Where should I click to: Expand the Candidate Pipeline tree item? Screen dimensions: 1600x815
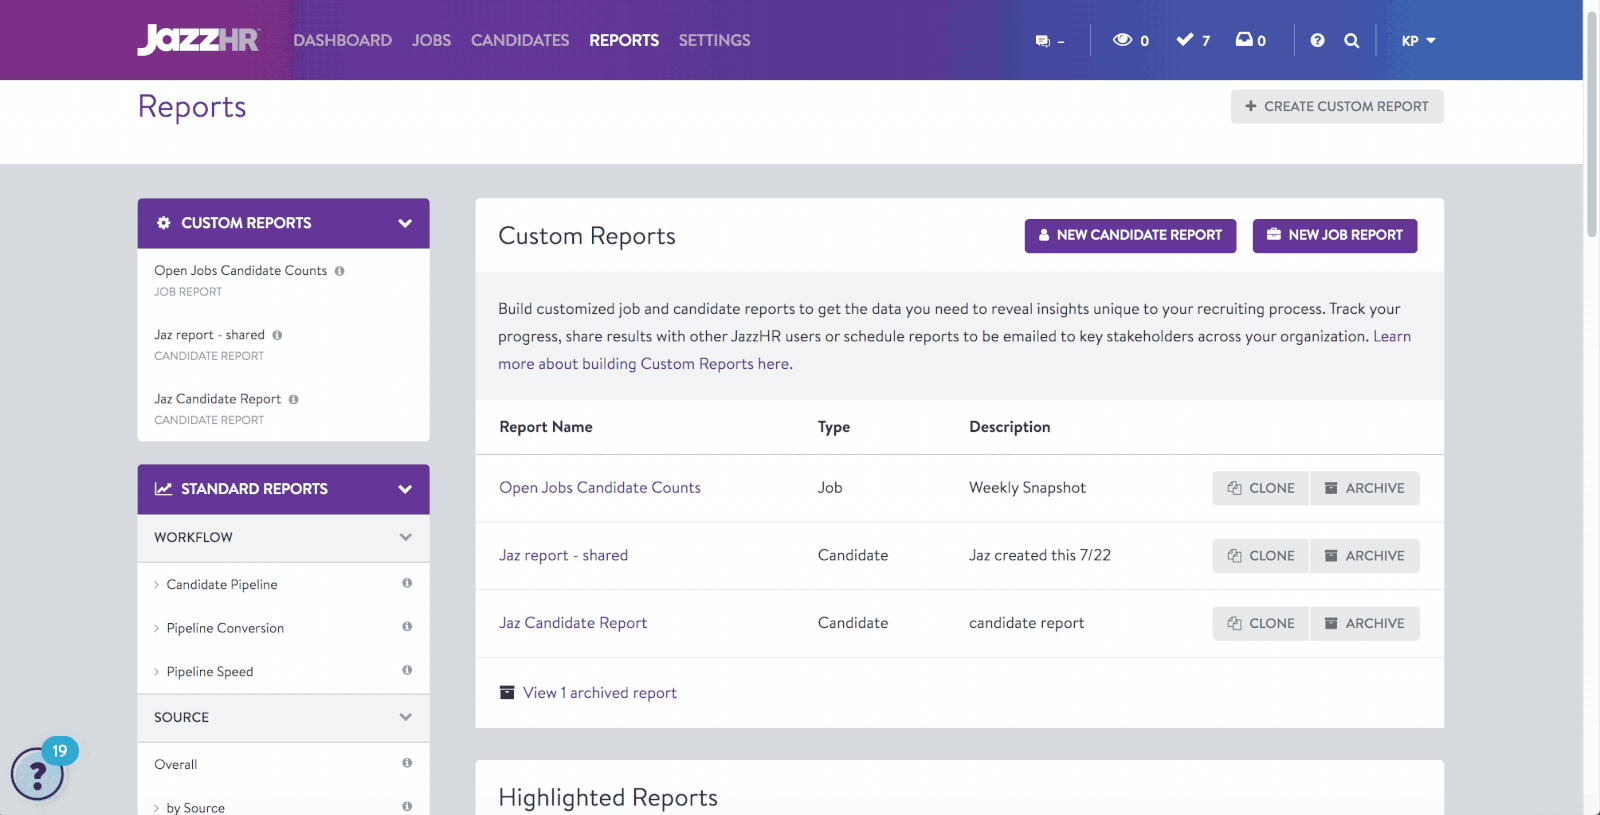pyautogui.click(x=157, y=585)
